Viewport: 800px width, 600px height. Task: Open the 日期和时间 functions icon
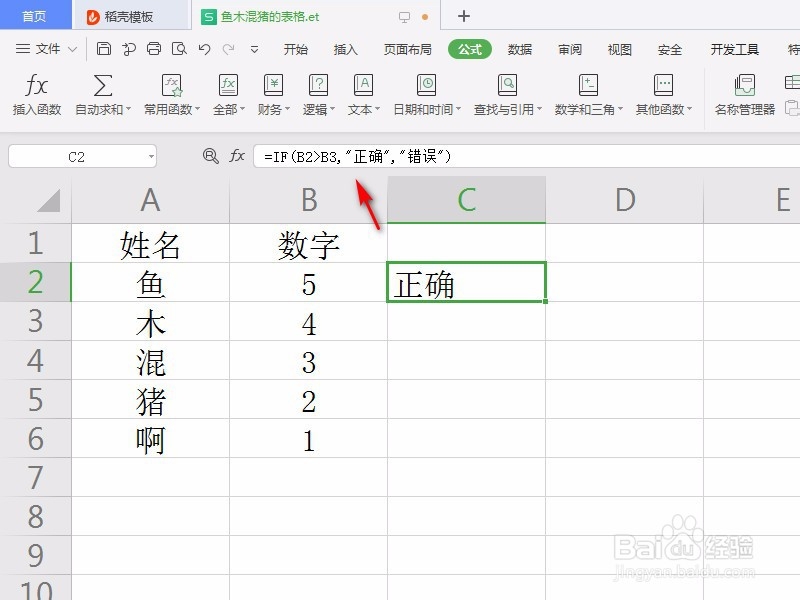pyautogui.click(x=426, y=85)
